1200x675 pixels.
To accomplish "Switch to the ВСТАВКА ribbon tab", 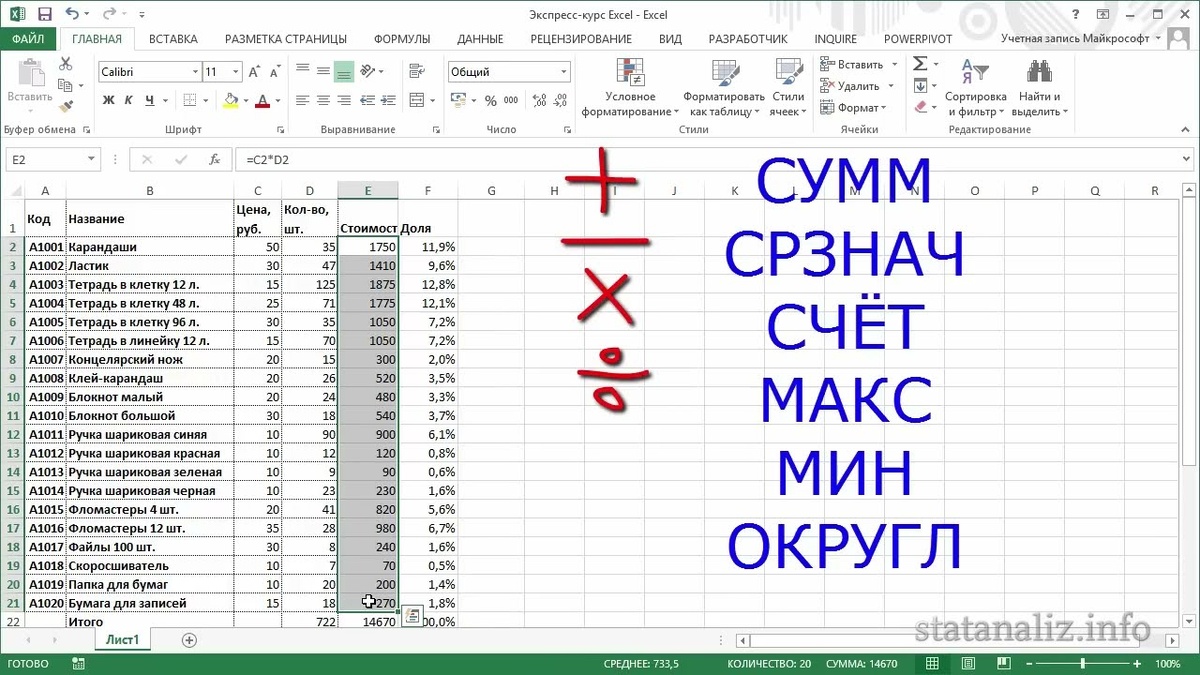I will point(172,39).
